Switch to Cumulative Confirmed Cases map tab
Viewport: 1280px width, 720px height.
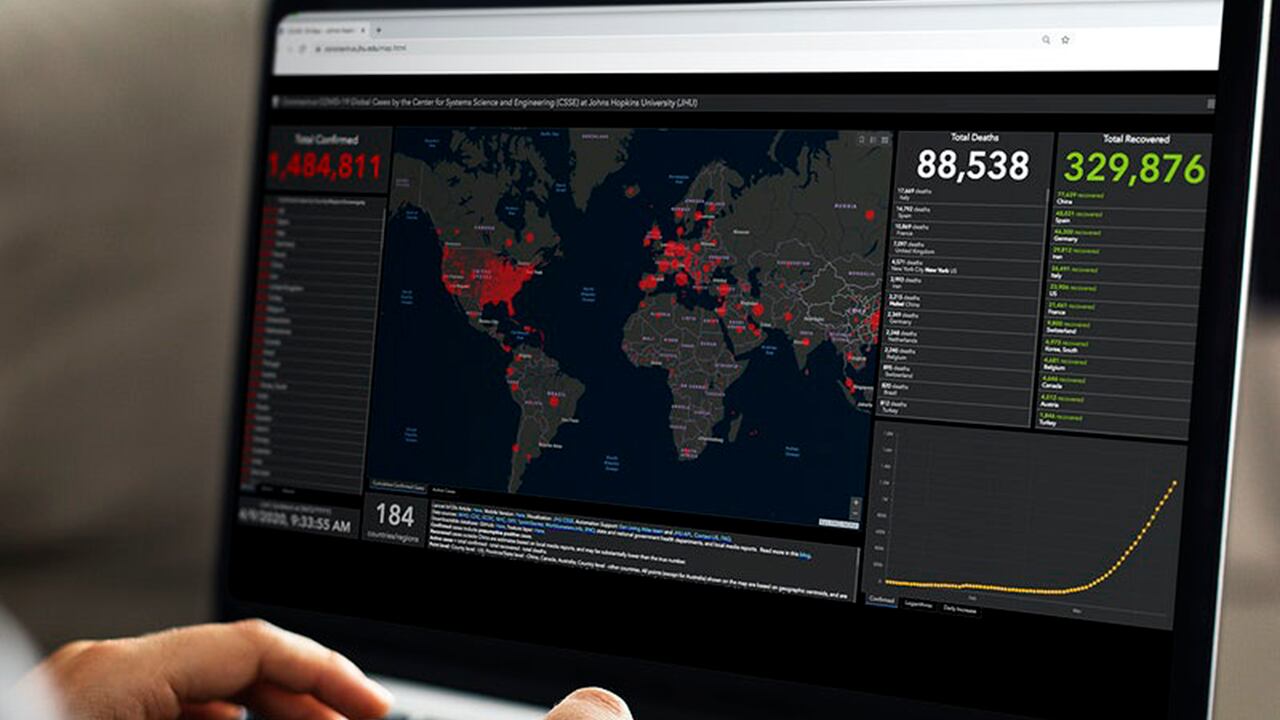[398, 485]
